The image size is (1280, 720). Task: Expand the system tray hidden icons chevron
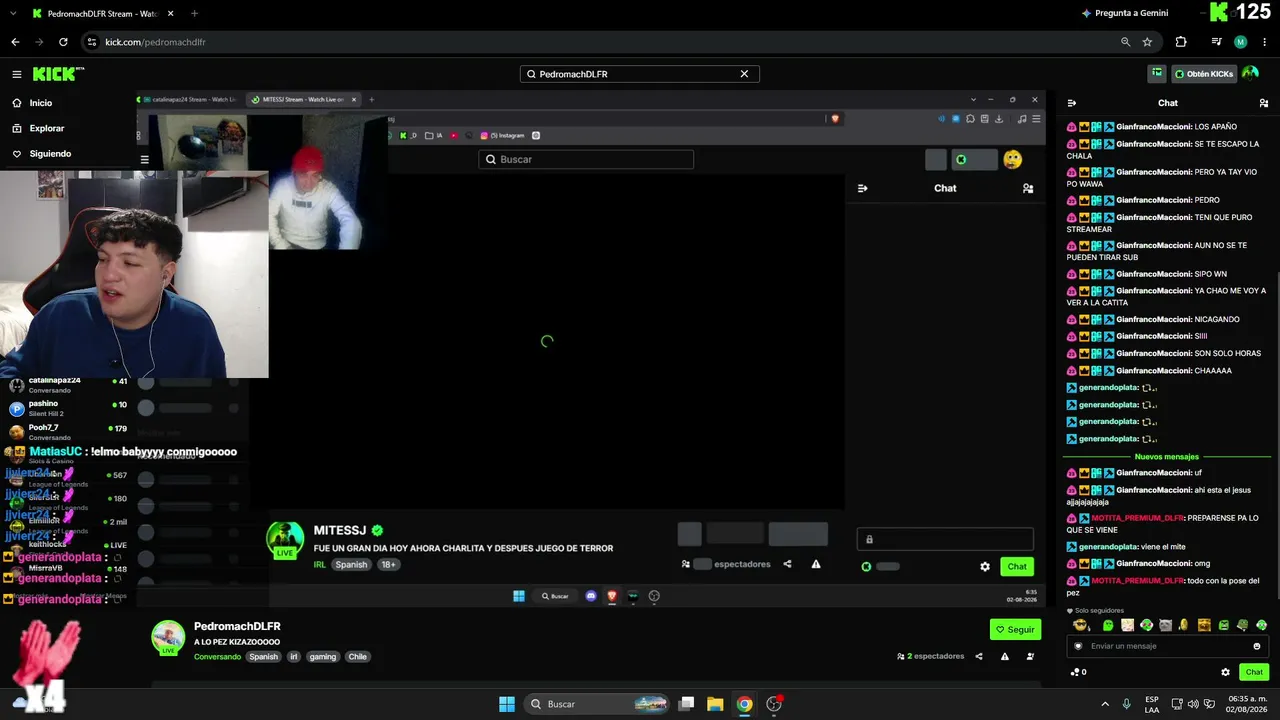[1104, 704]
